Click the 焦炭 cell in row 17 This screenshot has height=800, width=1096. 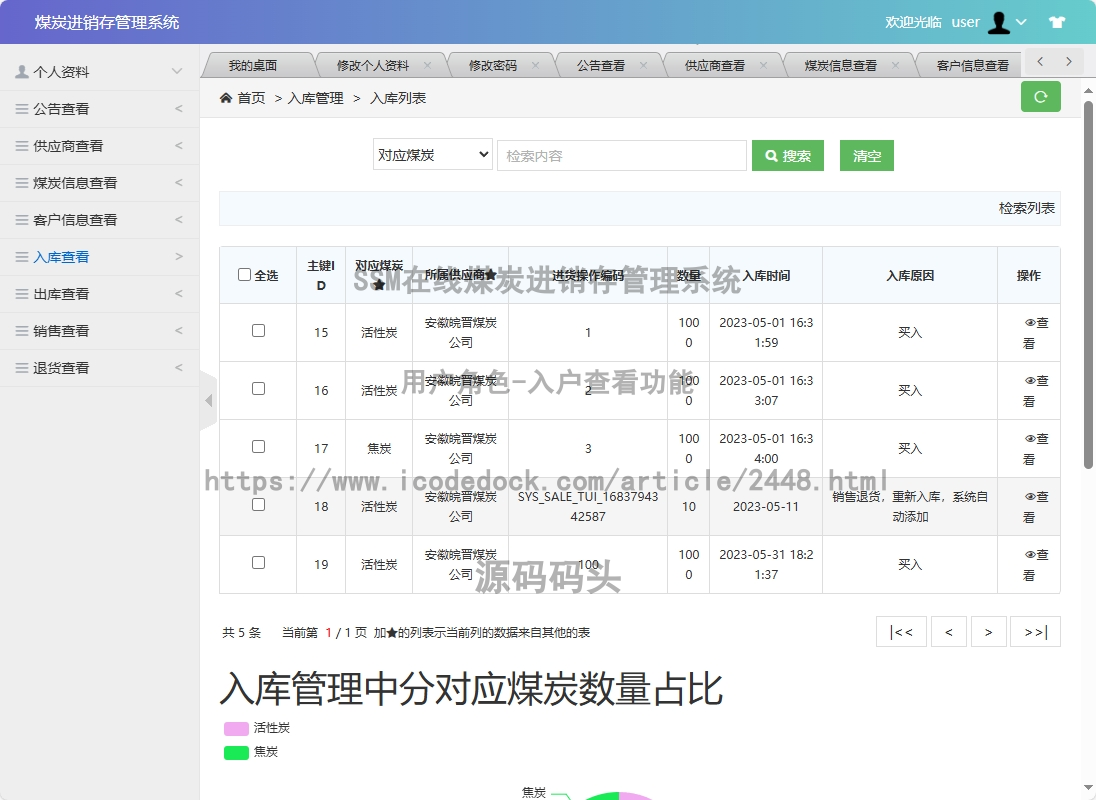[379, 449]
